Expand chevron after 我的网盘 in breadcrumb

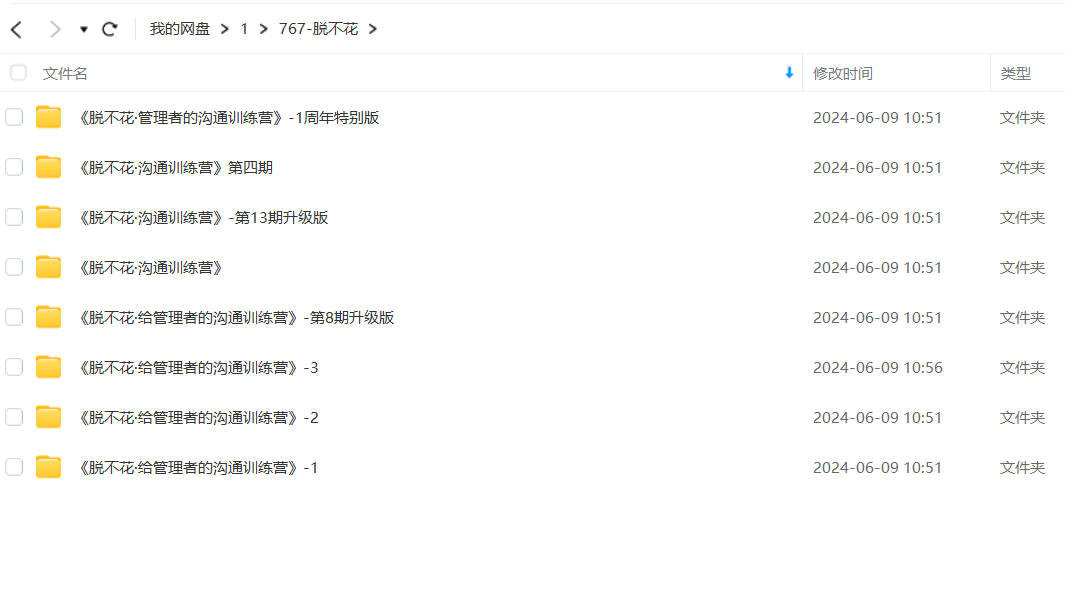225,29
